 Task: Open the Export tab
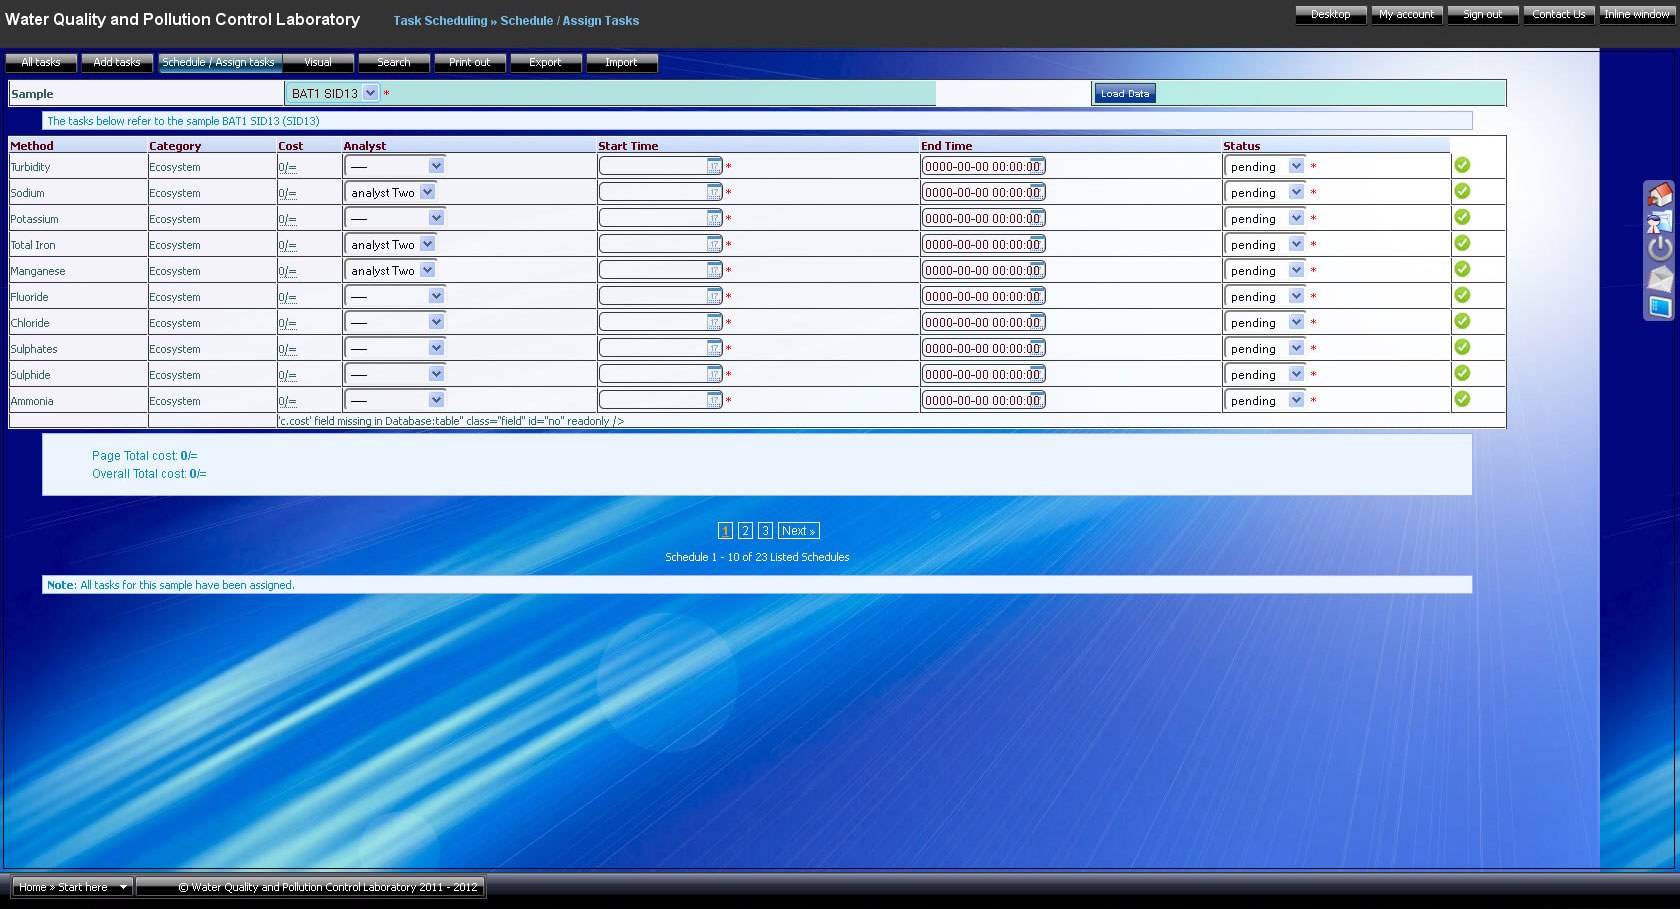point(546,62)
